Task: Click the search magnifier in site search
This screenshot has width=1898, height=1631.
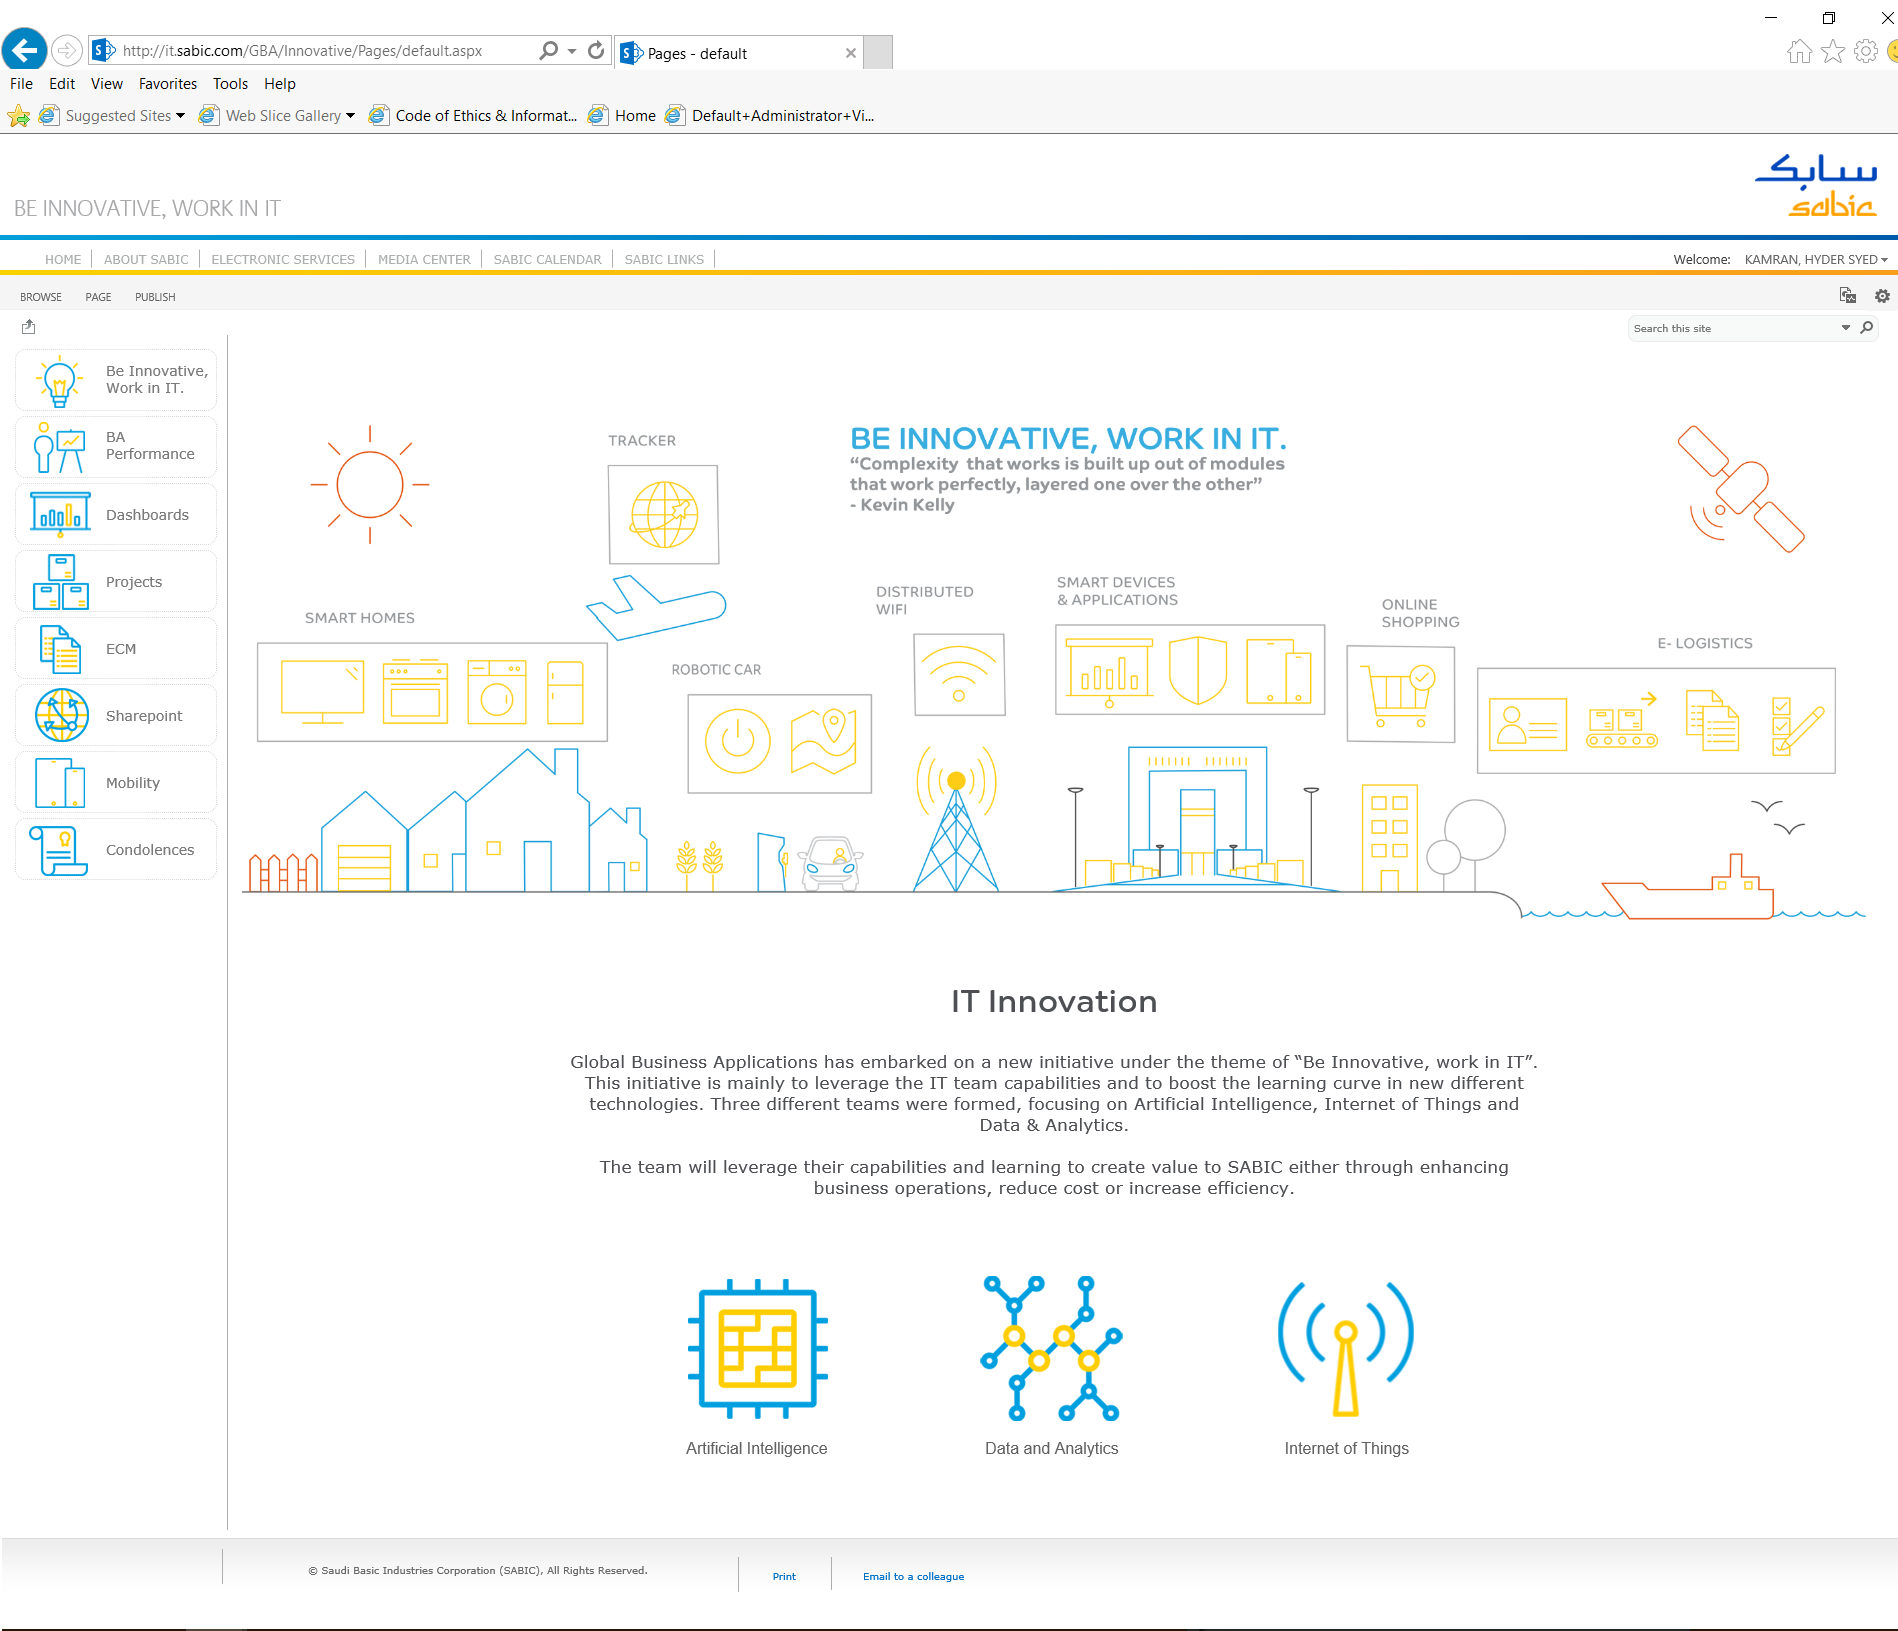Action: point(1866,328)
